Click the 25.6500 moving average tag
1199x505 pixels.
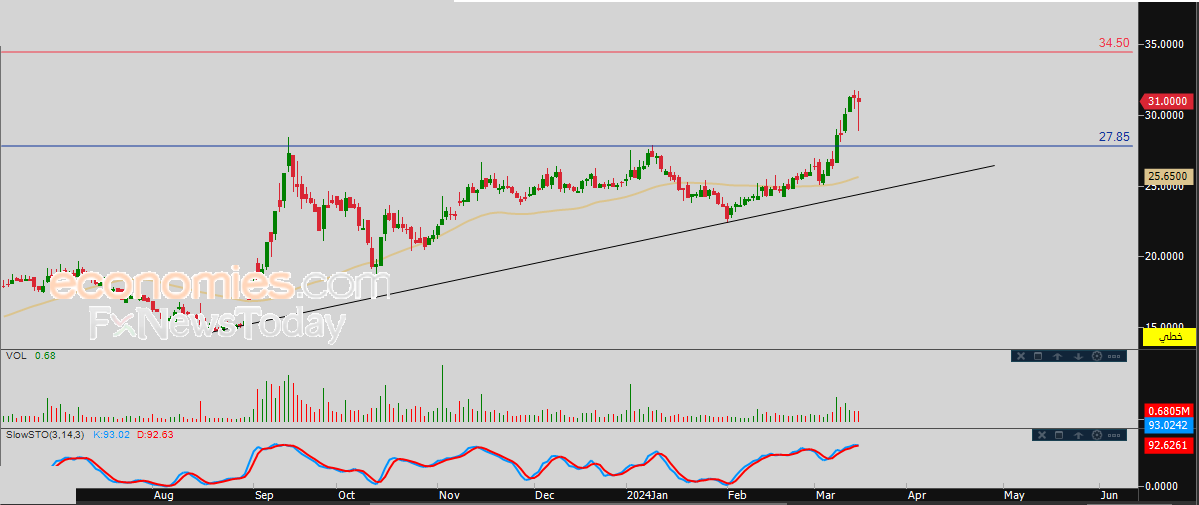tap(1167, 176)
